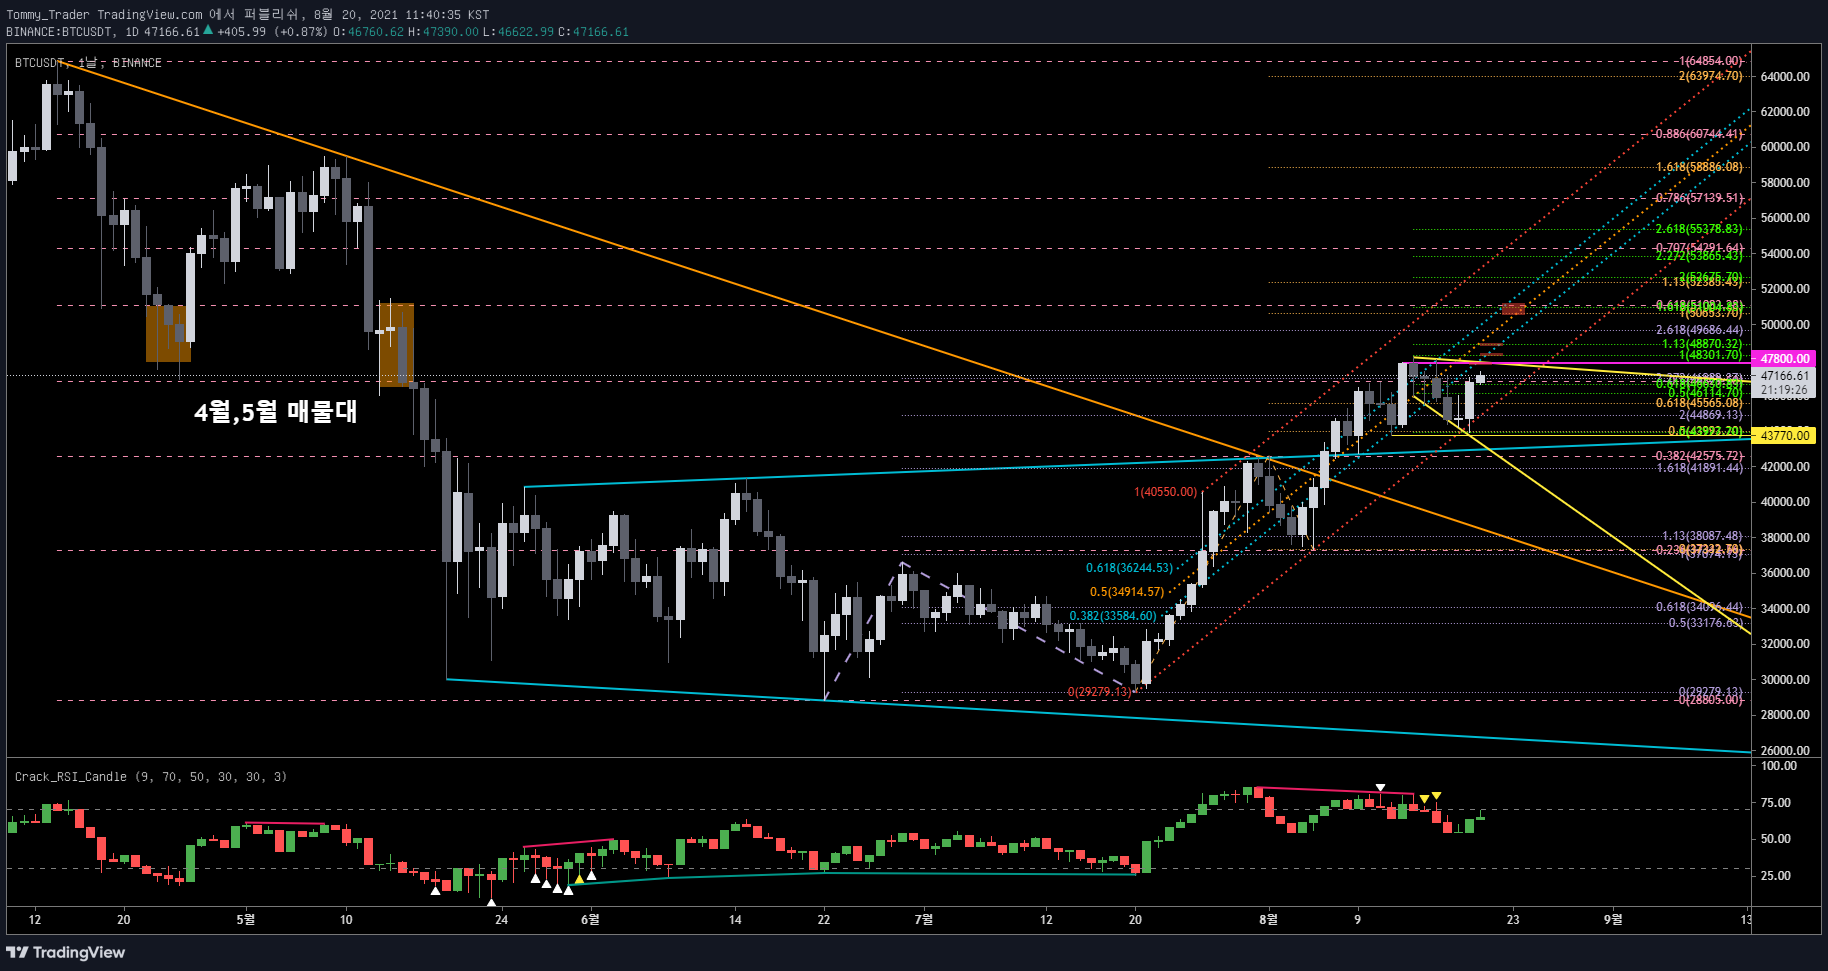Click the header high value H:47390.00

coord(443,32)
